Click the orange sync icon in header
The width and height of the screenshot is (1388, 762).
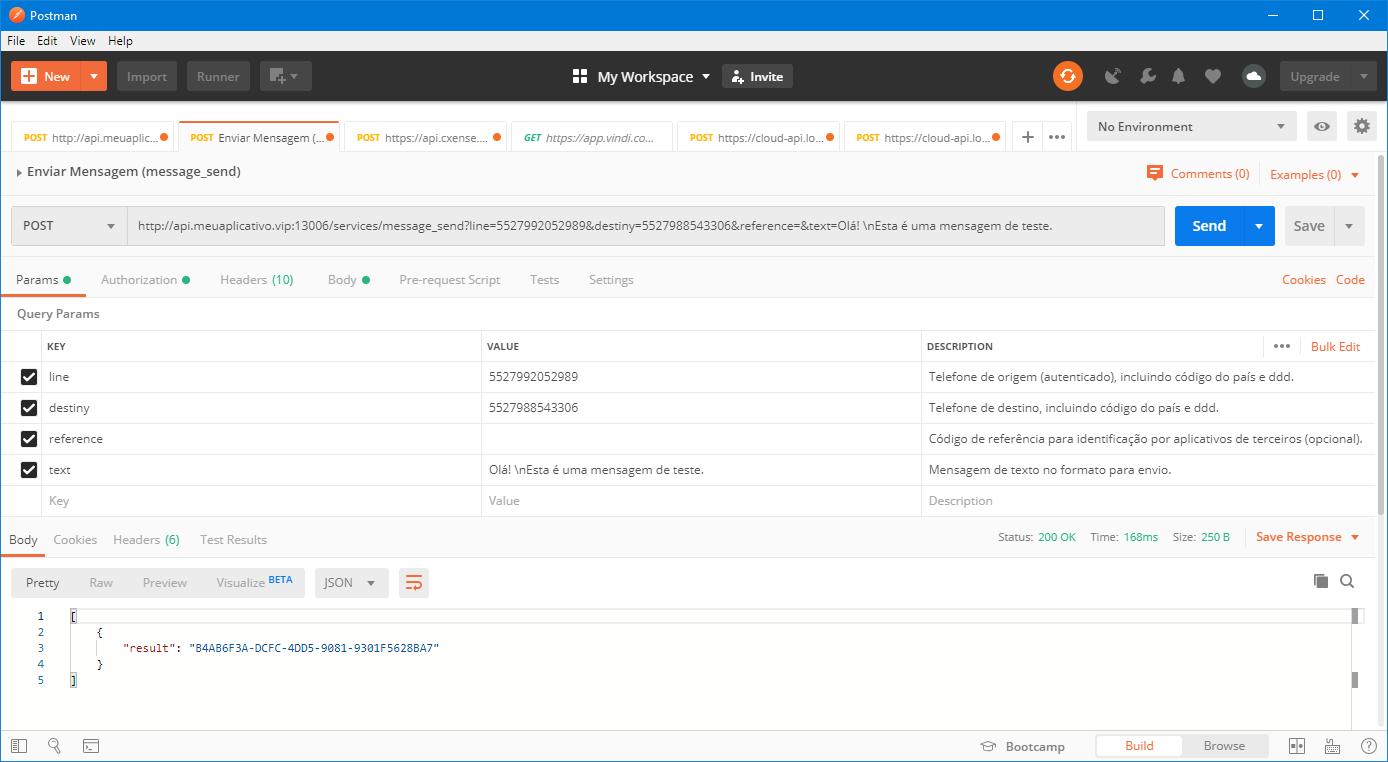1067,76
